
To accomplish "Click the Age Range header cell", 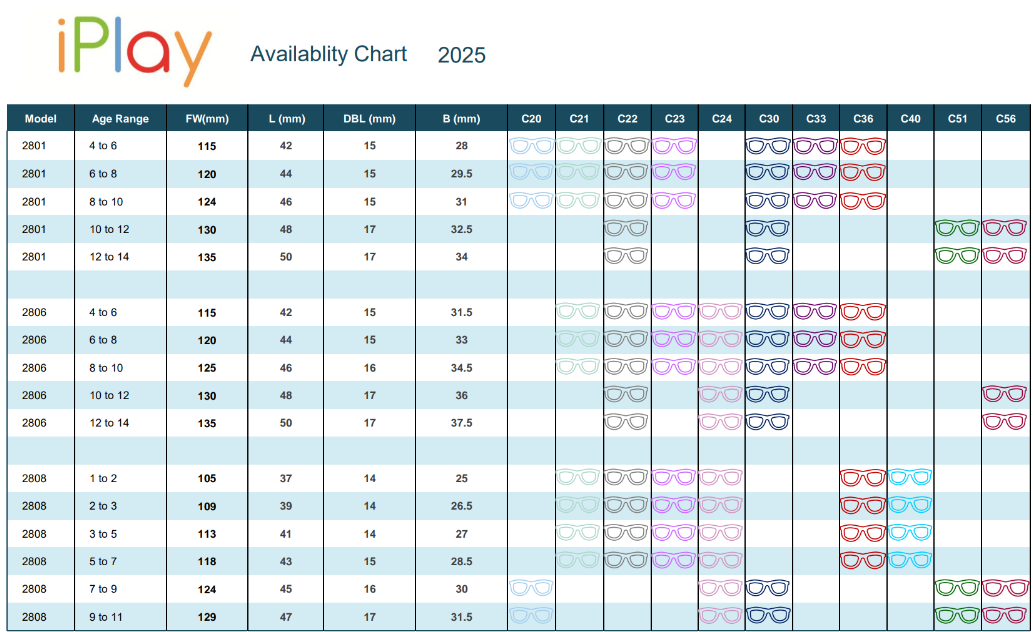I will coord(120,118).
